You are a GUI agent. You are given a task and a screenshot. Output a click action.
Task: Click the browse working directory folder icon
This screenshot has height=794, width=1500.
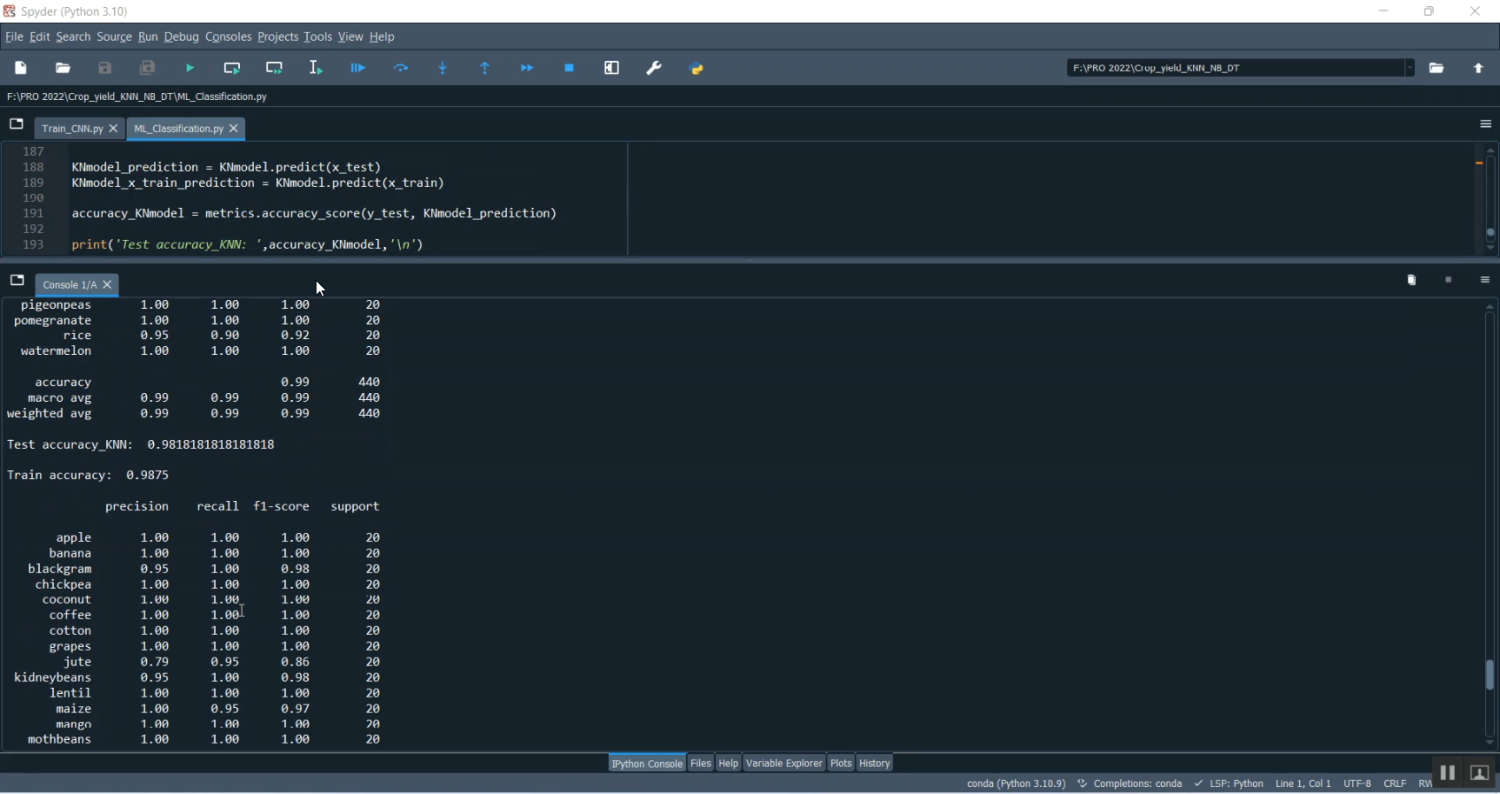tap(1436, 68)
